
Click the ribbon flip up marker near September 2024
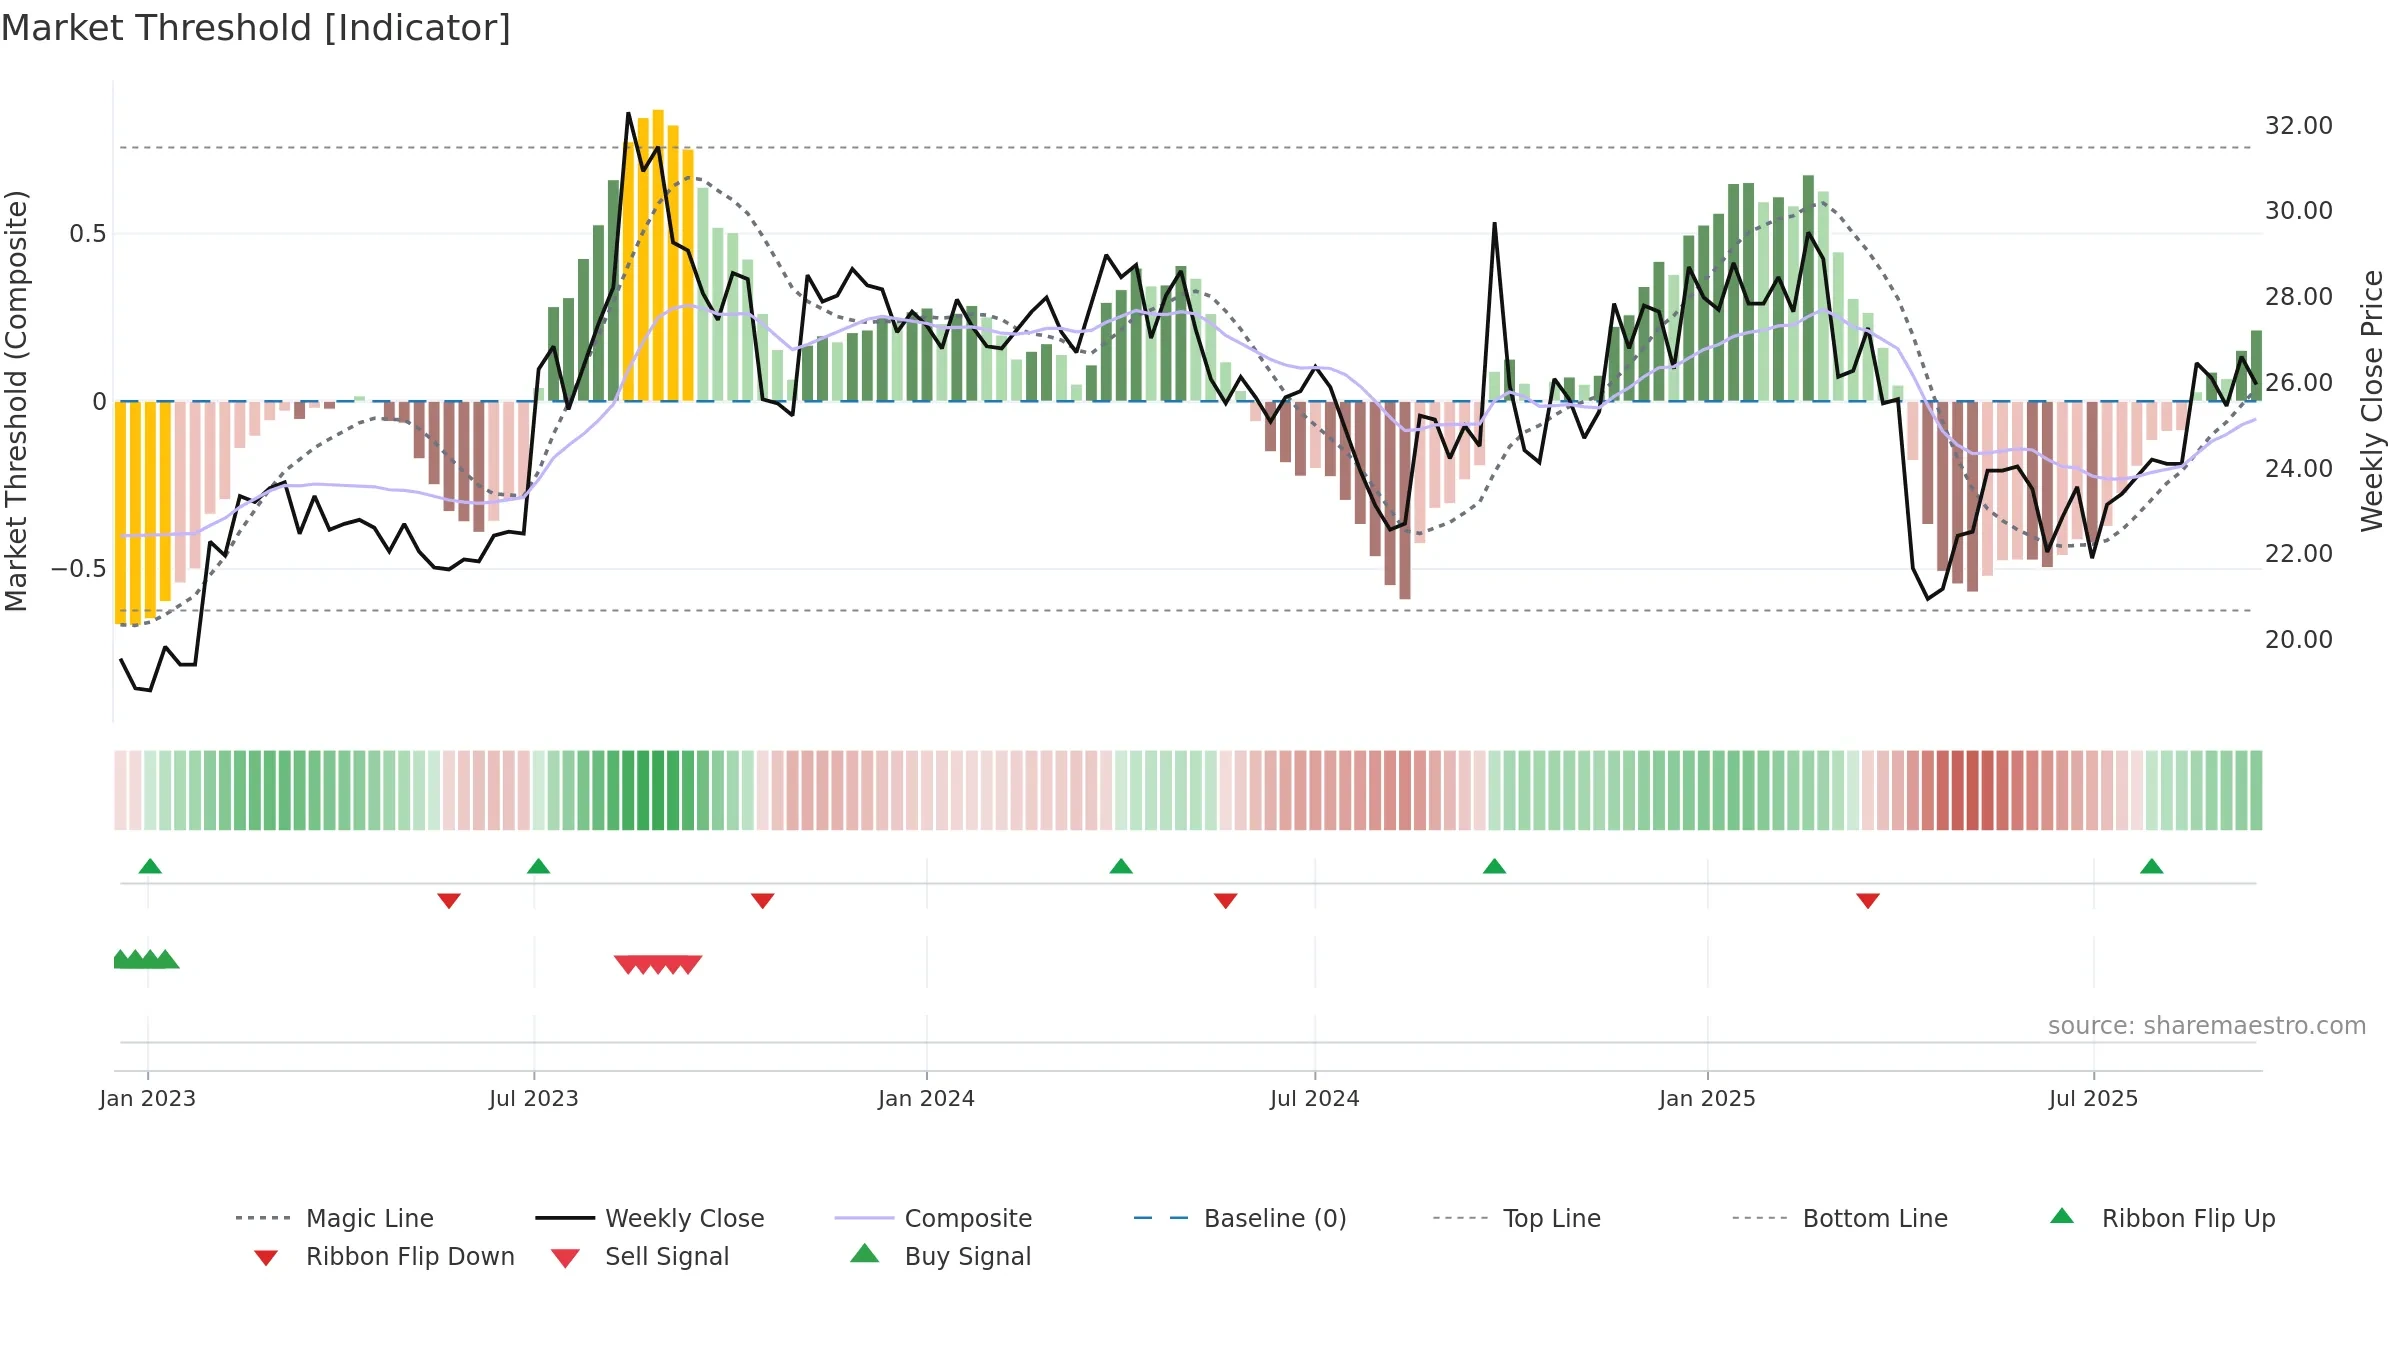[1494, 866]
